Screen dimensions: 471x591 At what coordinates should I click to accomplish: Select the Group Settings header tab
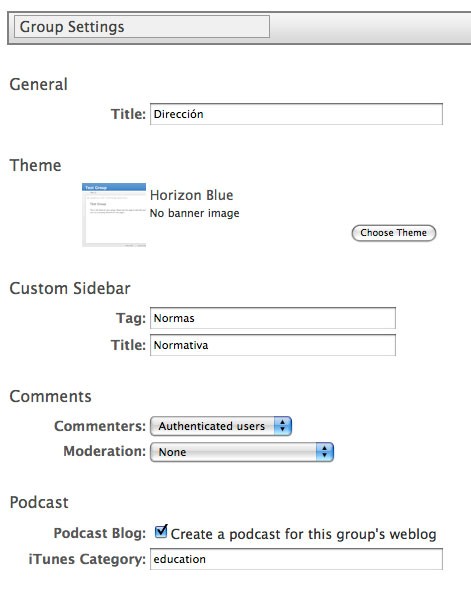[142, 27]
